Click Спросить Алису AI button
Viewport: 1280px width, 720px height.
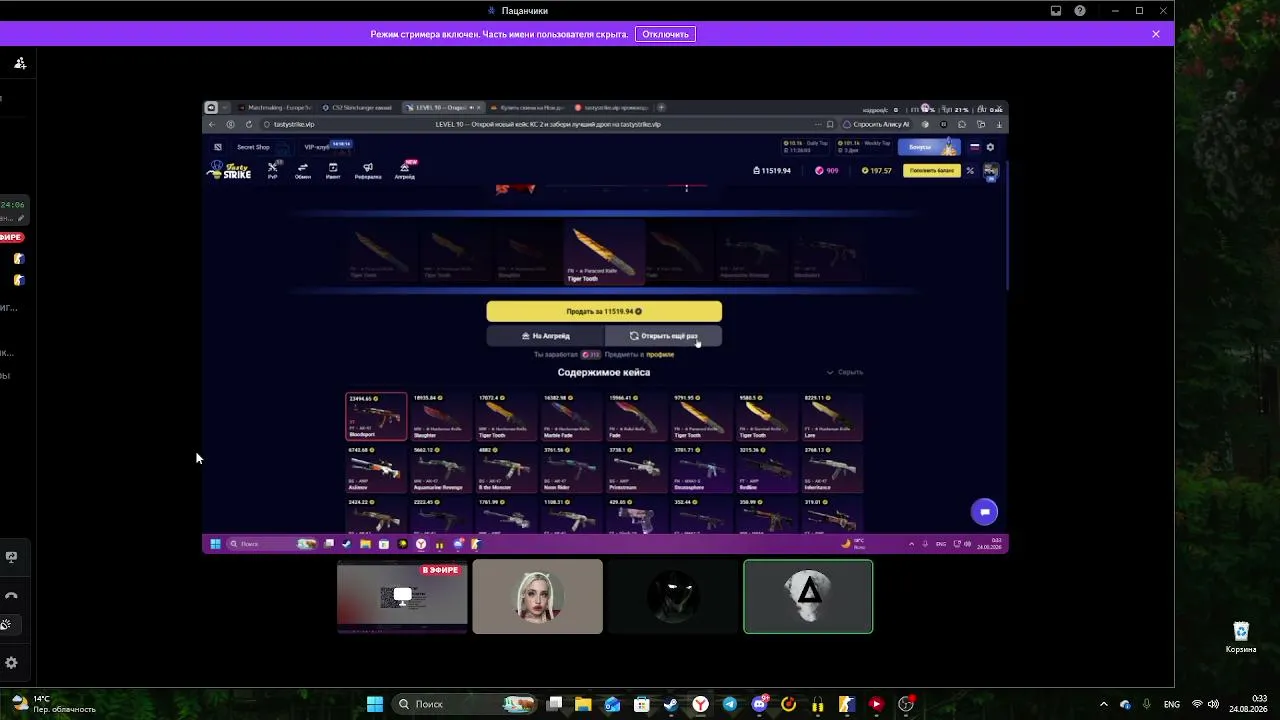tap(877, 124)
